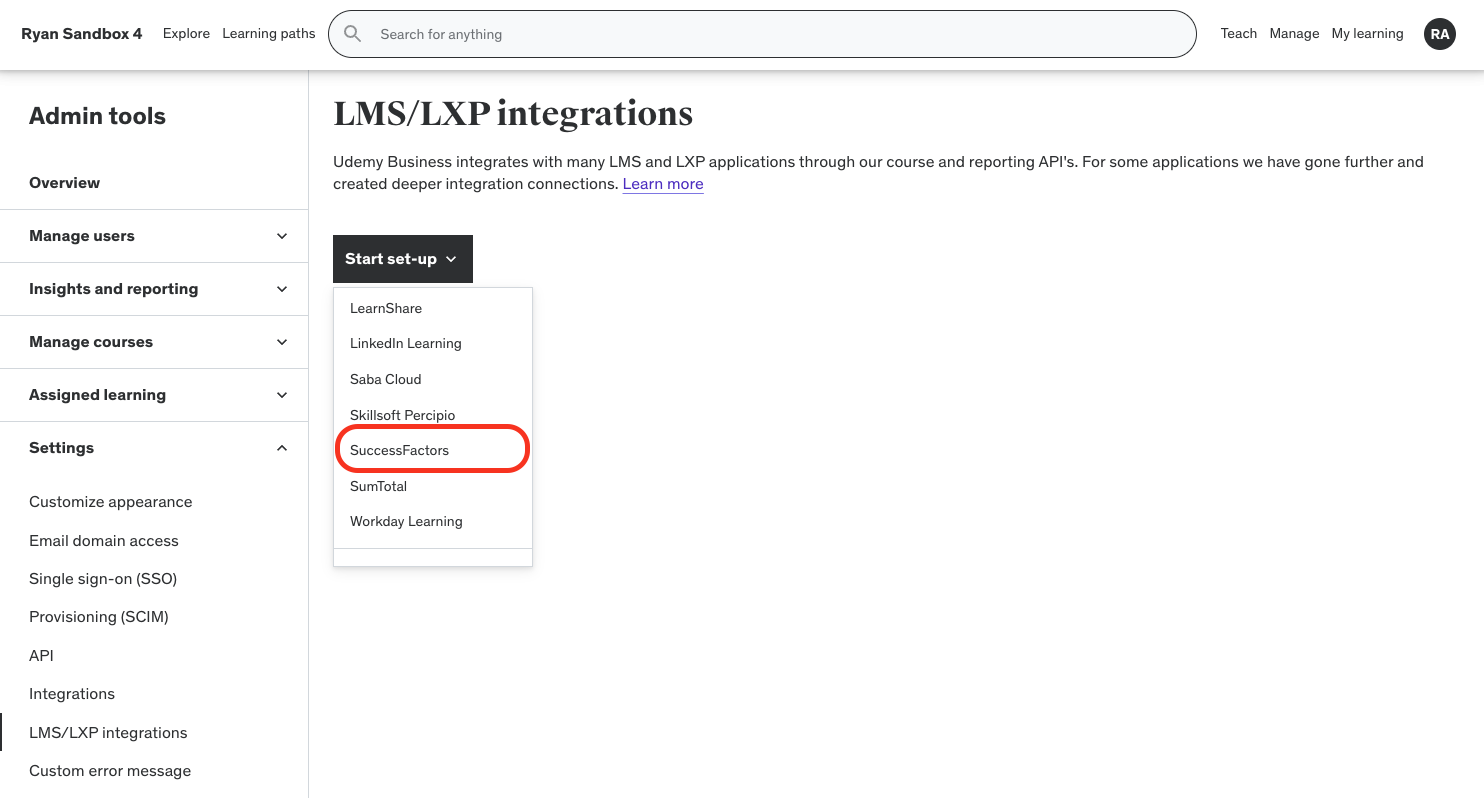
Task: Select LMS/LXP integrations in sidebar
Action: click(x=108, y=733)
